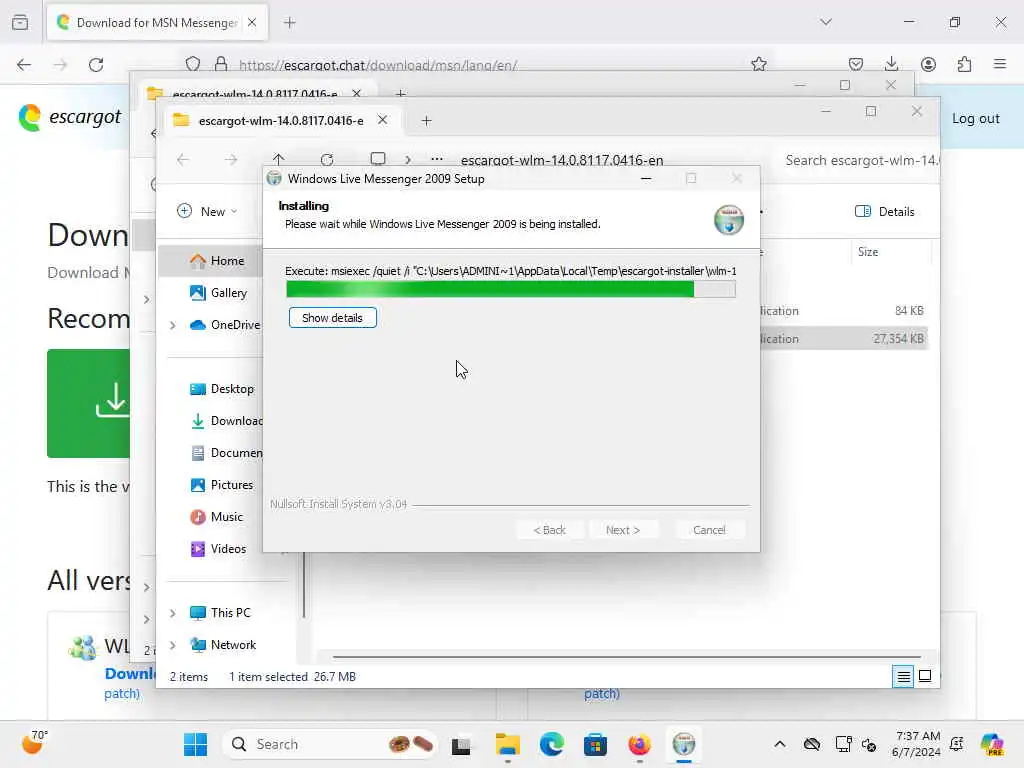The width and height of the screenshot is (1024, 768).
Task: Select Network in Explorer sidebar
Action: click(x=223, y=645)
